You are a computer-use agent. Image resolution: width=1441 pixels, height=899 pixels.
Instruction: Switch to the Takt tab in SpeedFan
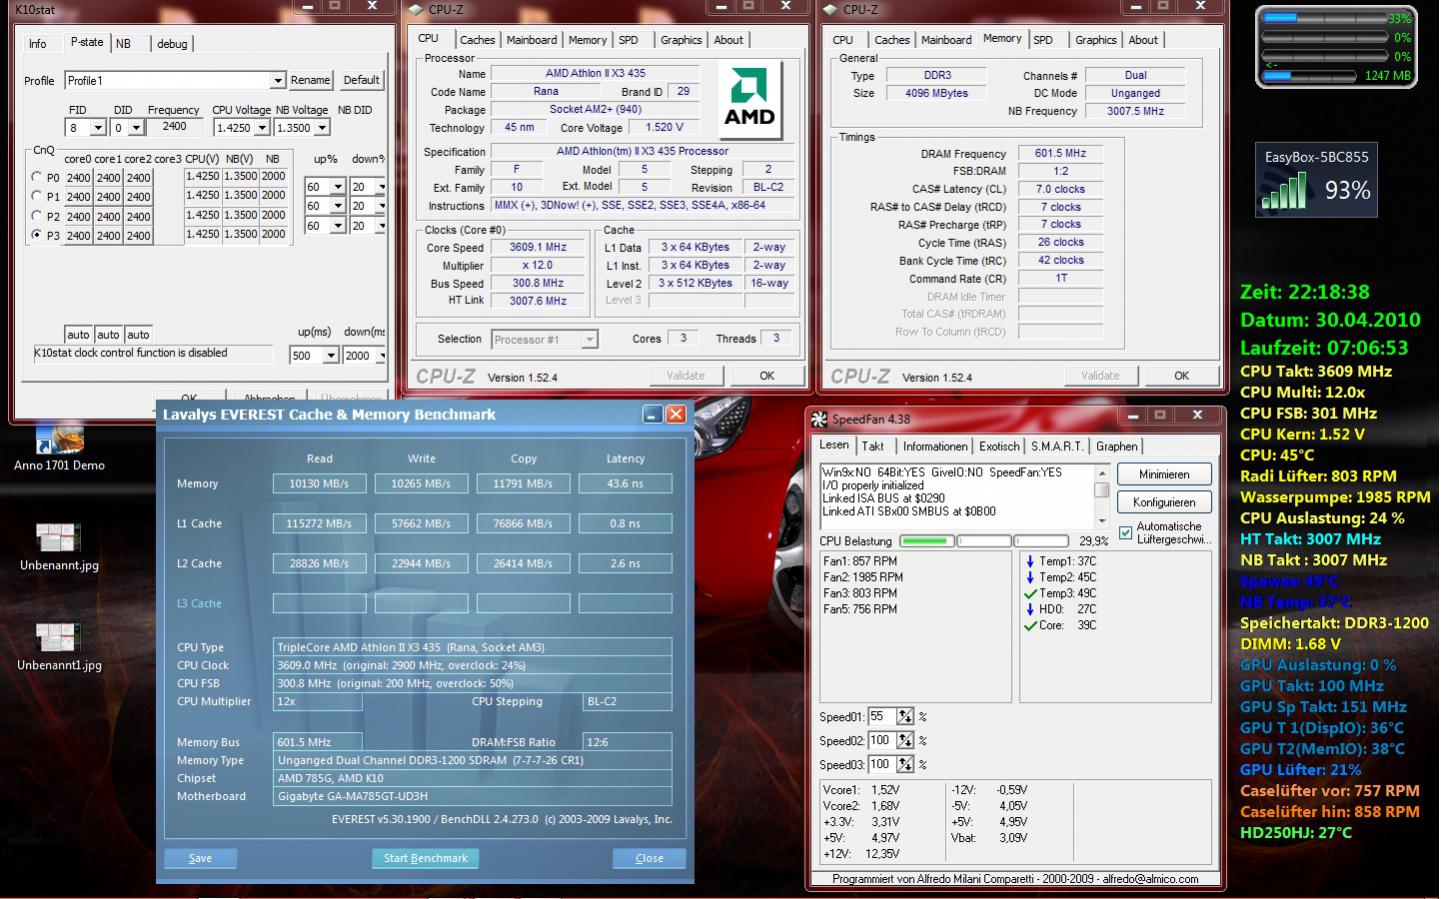(873, 447)
